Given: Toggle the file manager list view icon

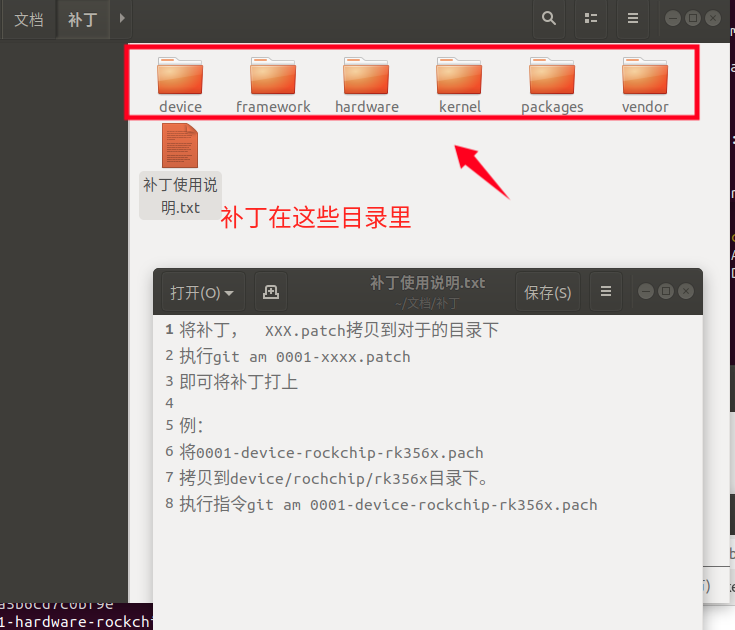Looking at the screenshot, I should 591,19.
